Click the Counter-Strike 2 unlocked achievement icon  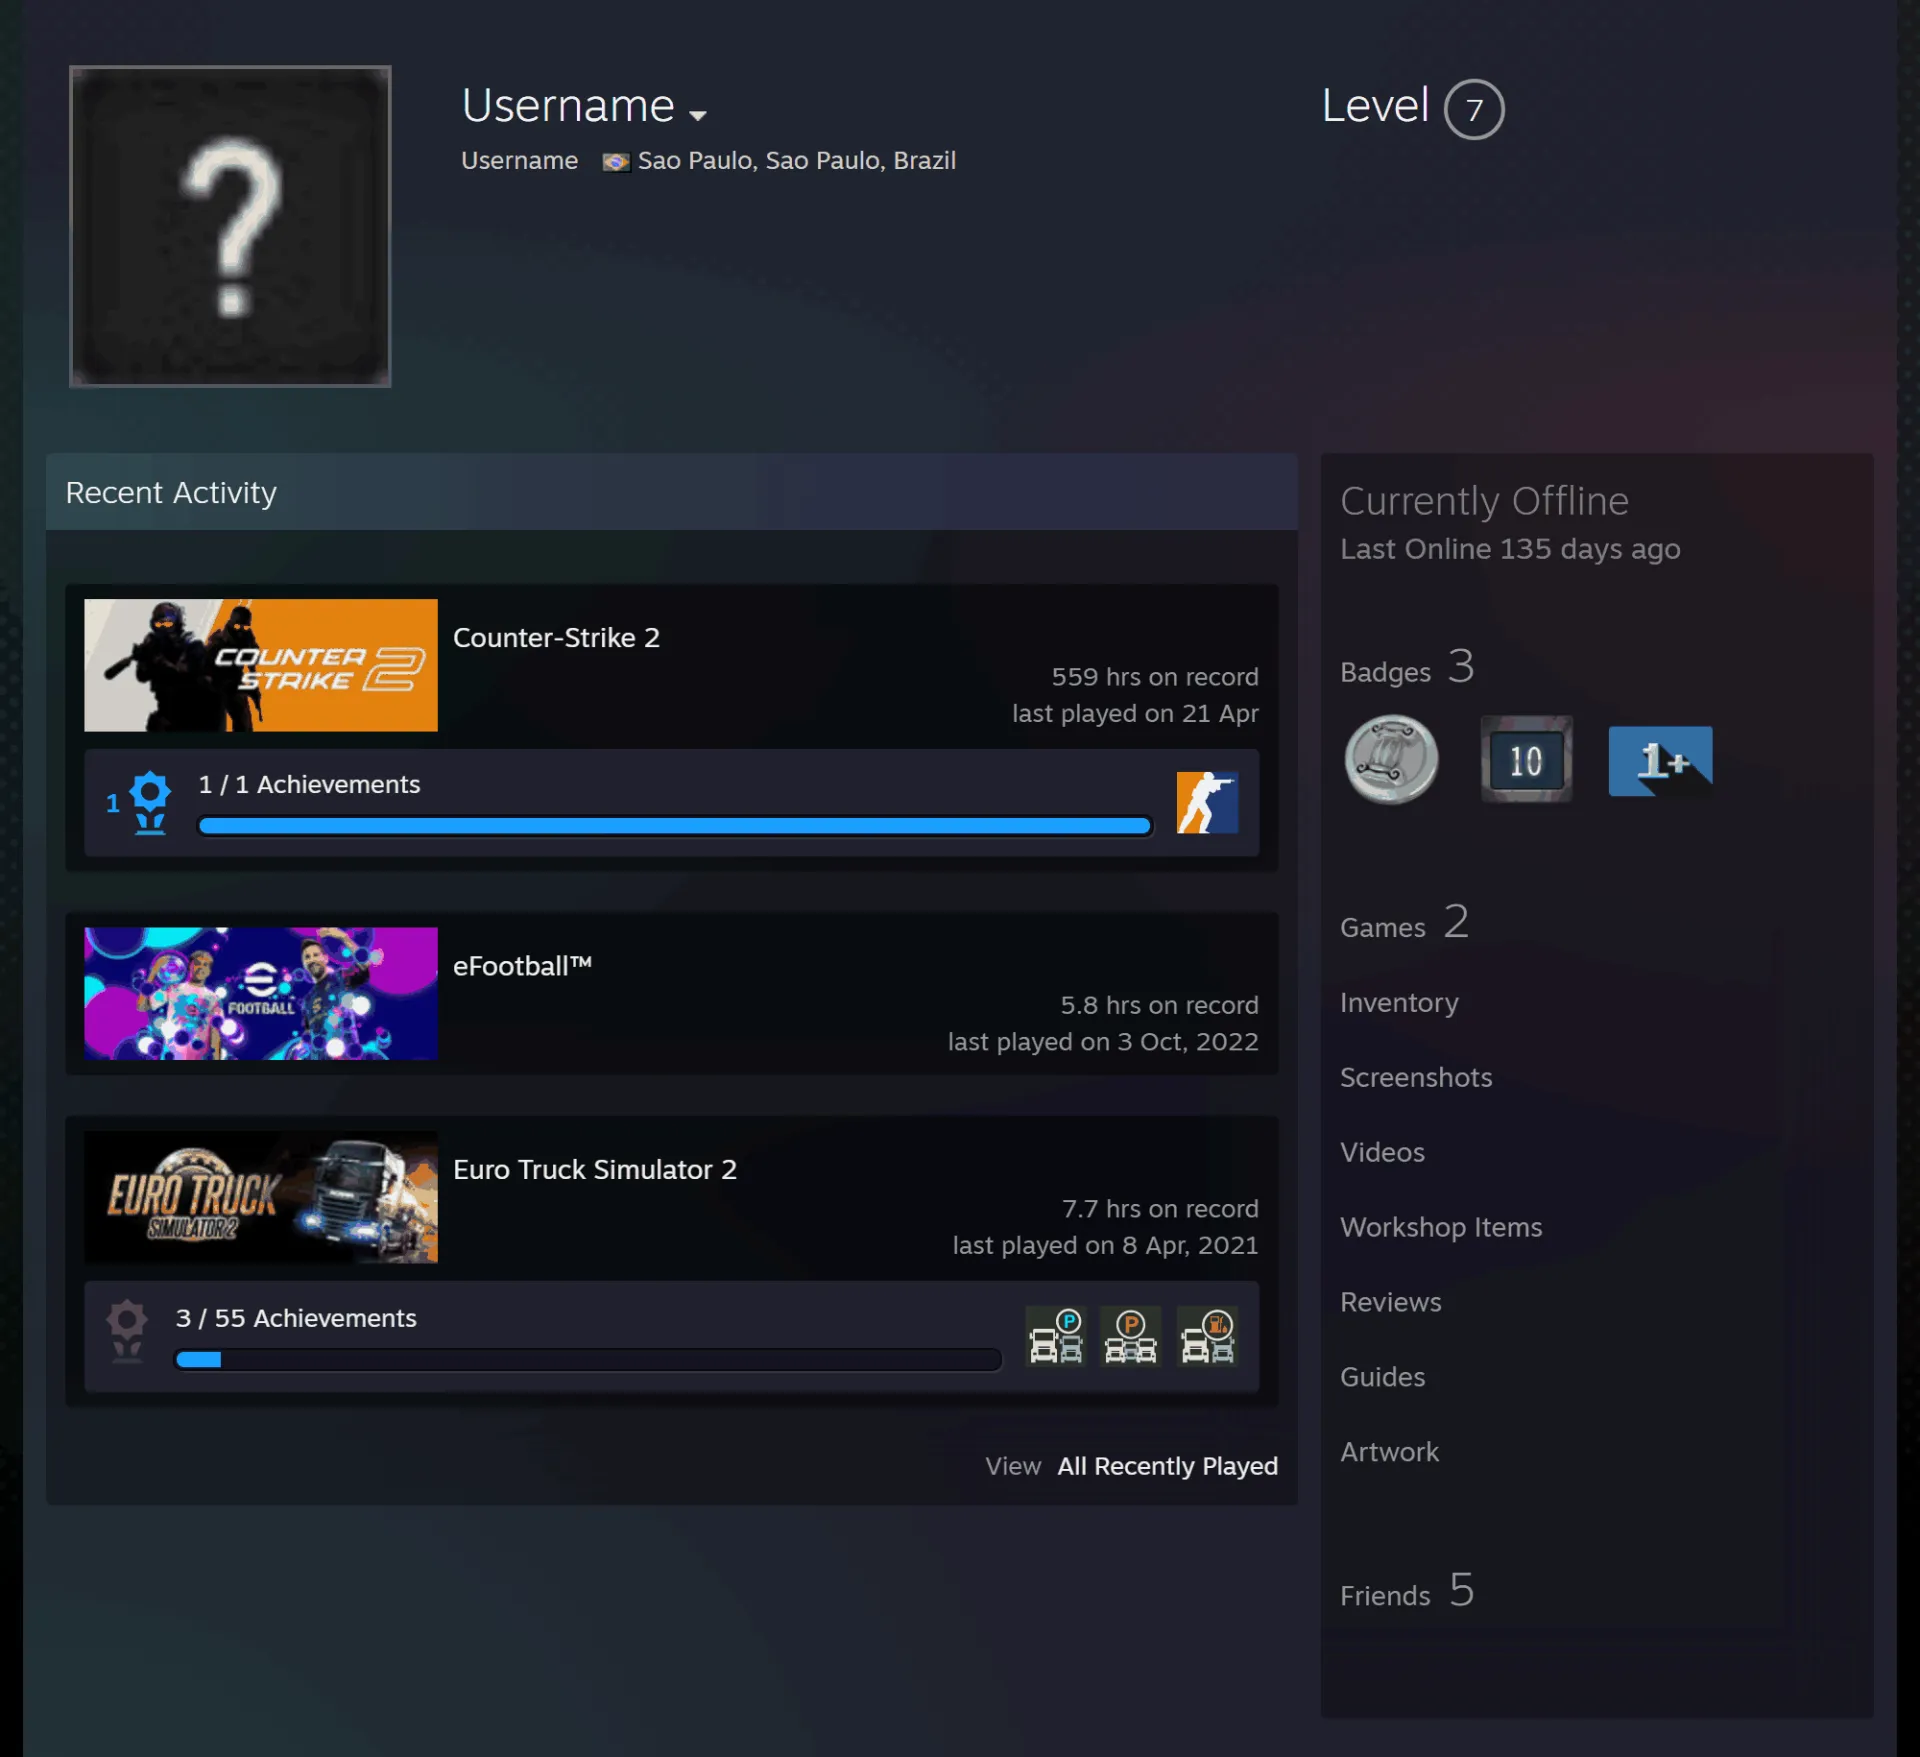click(x=1207, y=802)
